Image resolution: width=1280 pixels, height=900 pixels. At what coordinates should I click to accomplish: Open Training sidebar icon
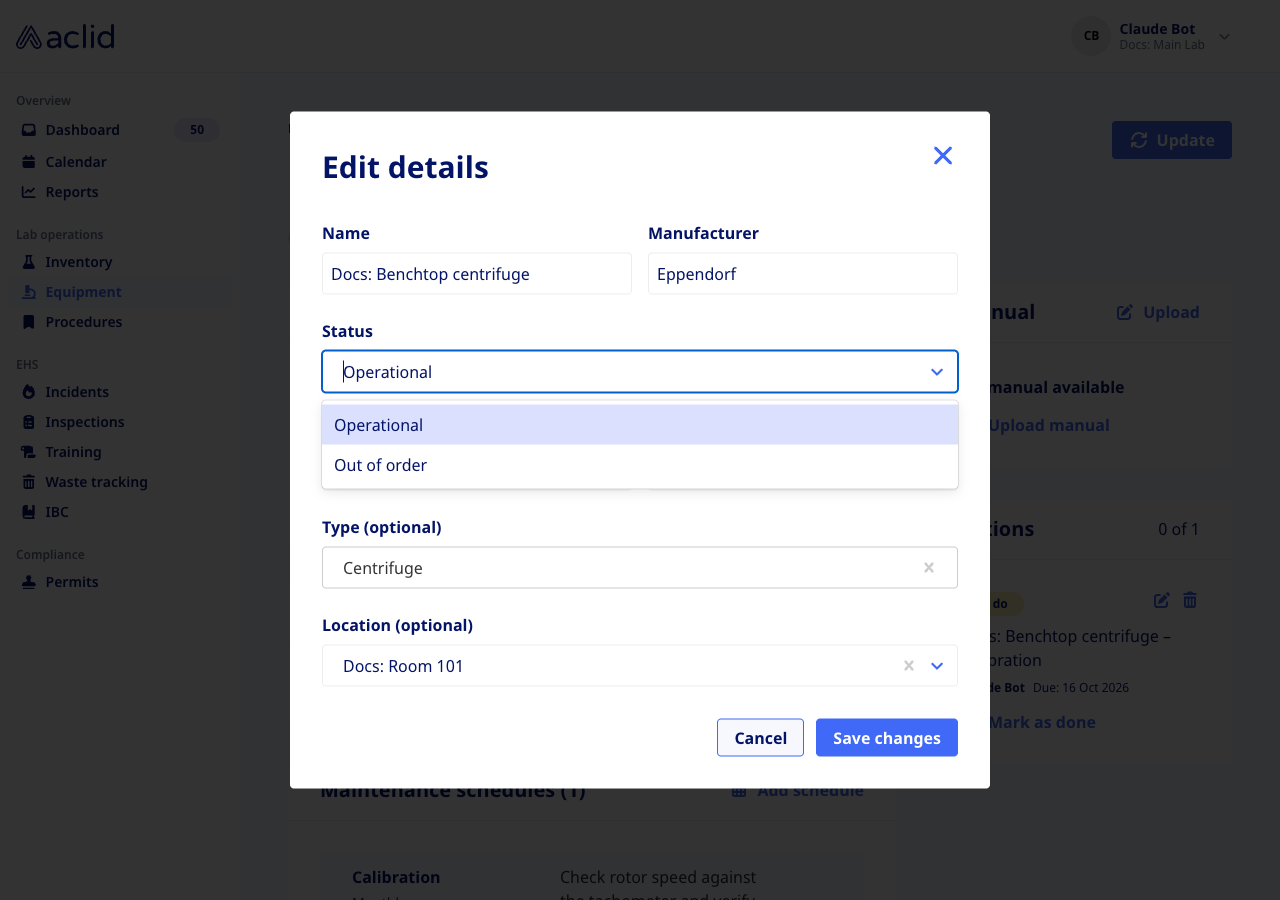(29, 452)
